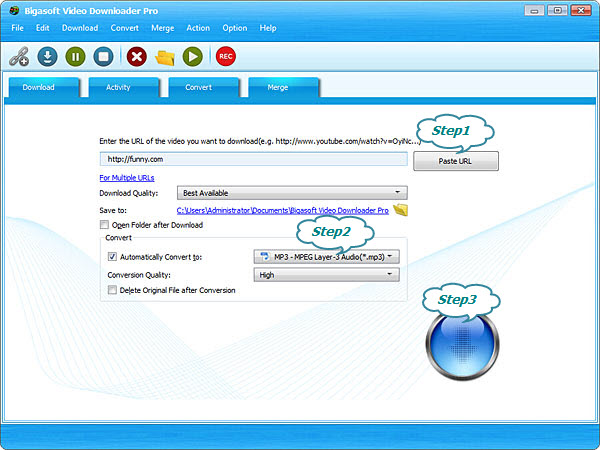Open the Help menu

268,28
